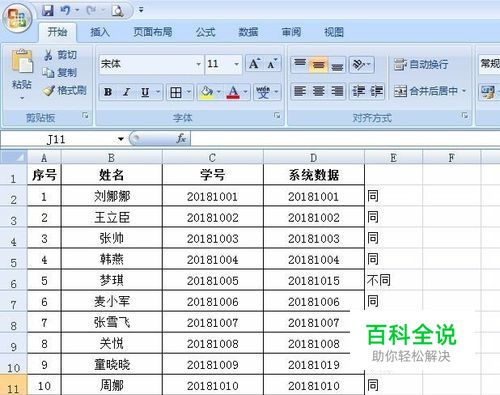Open the 对齐方式 dialog launcher
The image size is (500, 395).
(x=465, y=116)
